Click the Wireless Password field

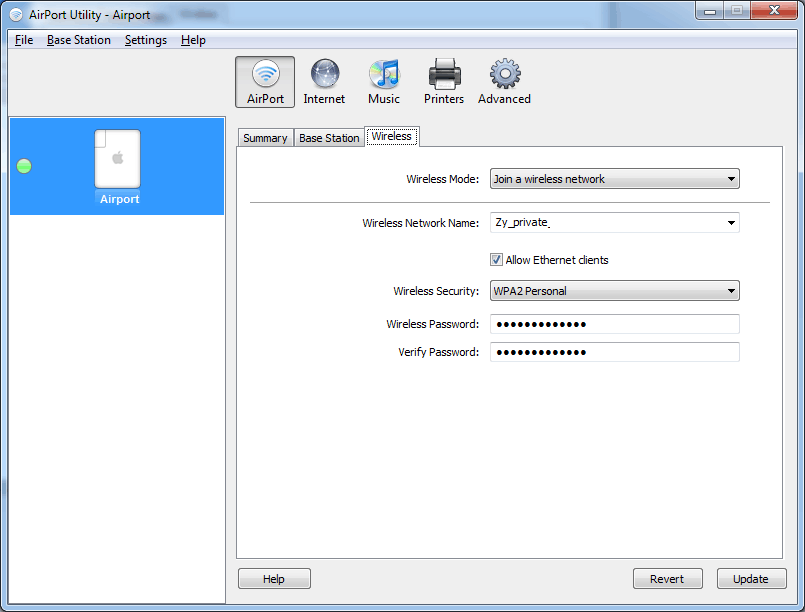(615, 324)
